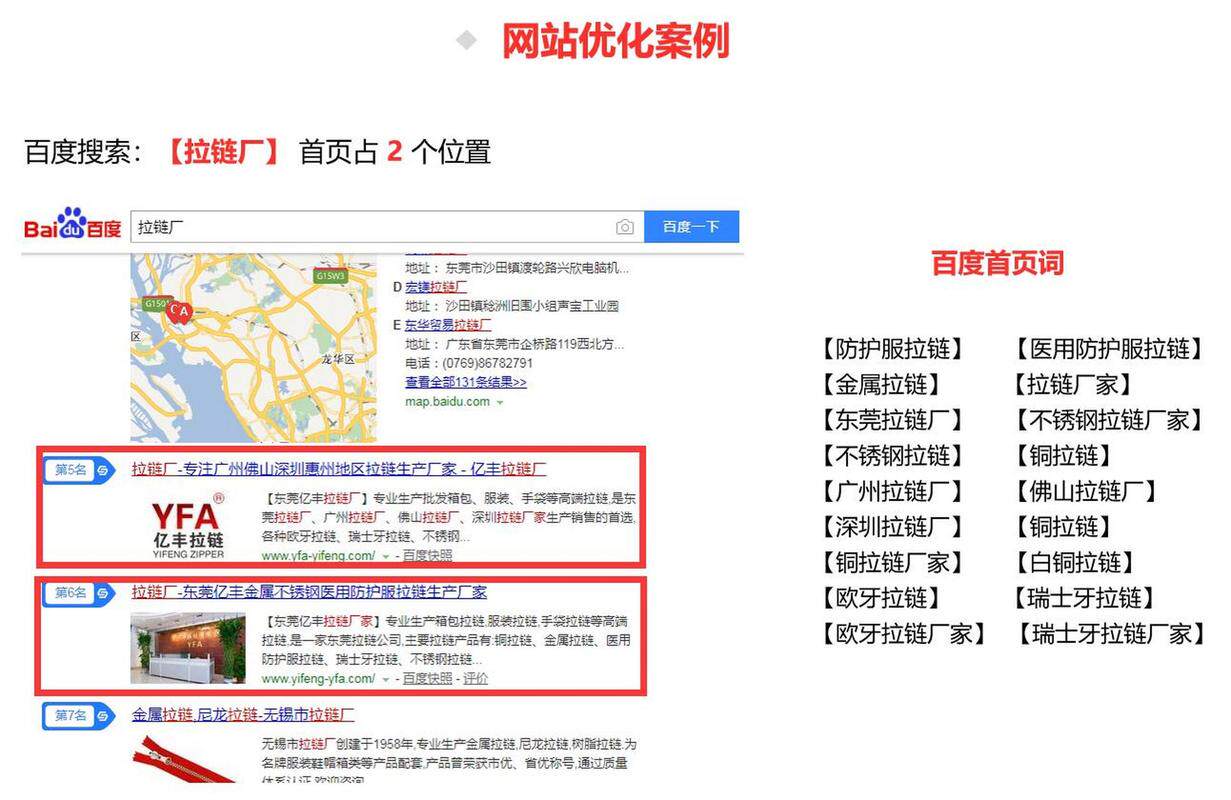Click the www.yifeng-yfa.com URL

coord(319,678)
